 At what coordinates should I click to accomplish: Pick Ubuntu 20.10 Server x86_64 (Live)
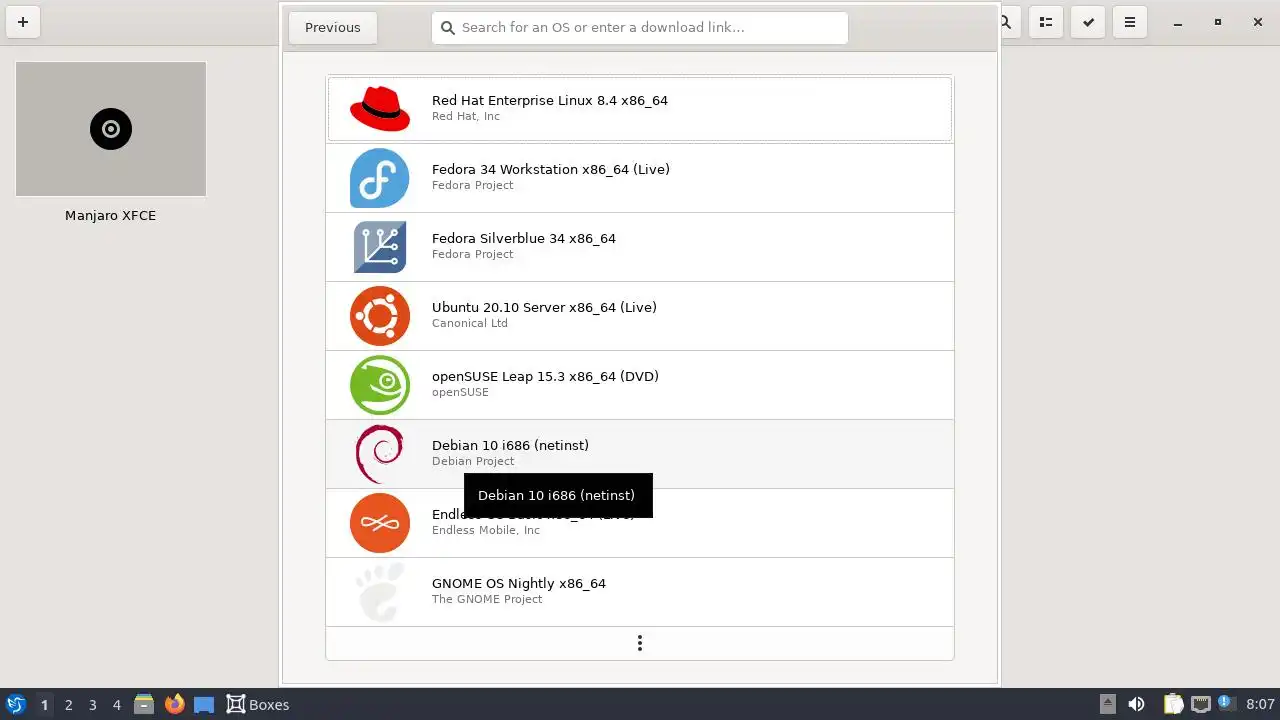coord(640,316)
